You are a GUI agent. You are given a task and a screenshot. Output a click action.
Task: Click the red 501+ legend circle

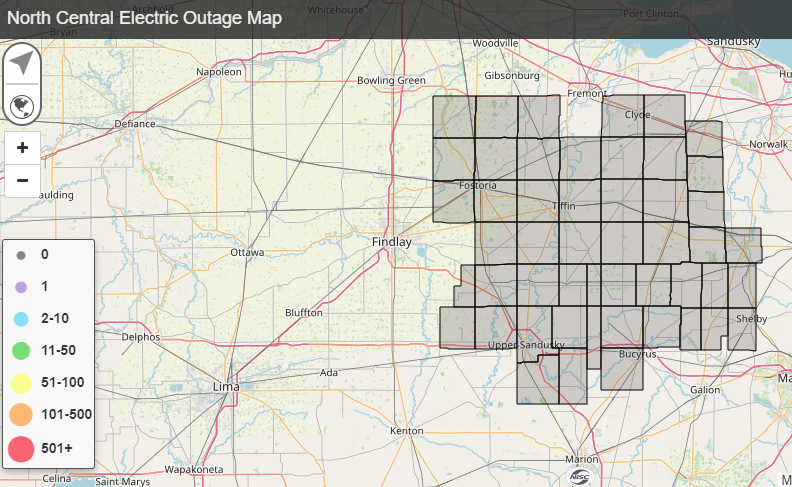click(x=21, y=449)
